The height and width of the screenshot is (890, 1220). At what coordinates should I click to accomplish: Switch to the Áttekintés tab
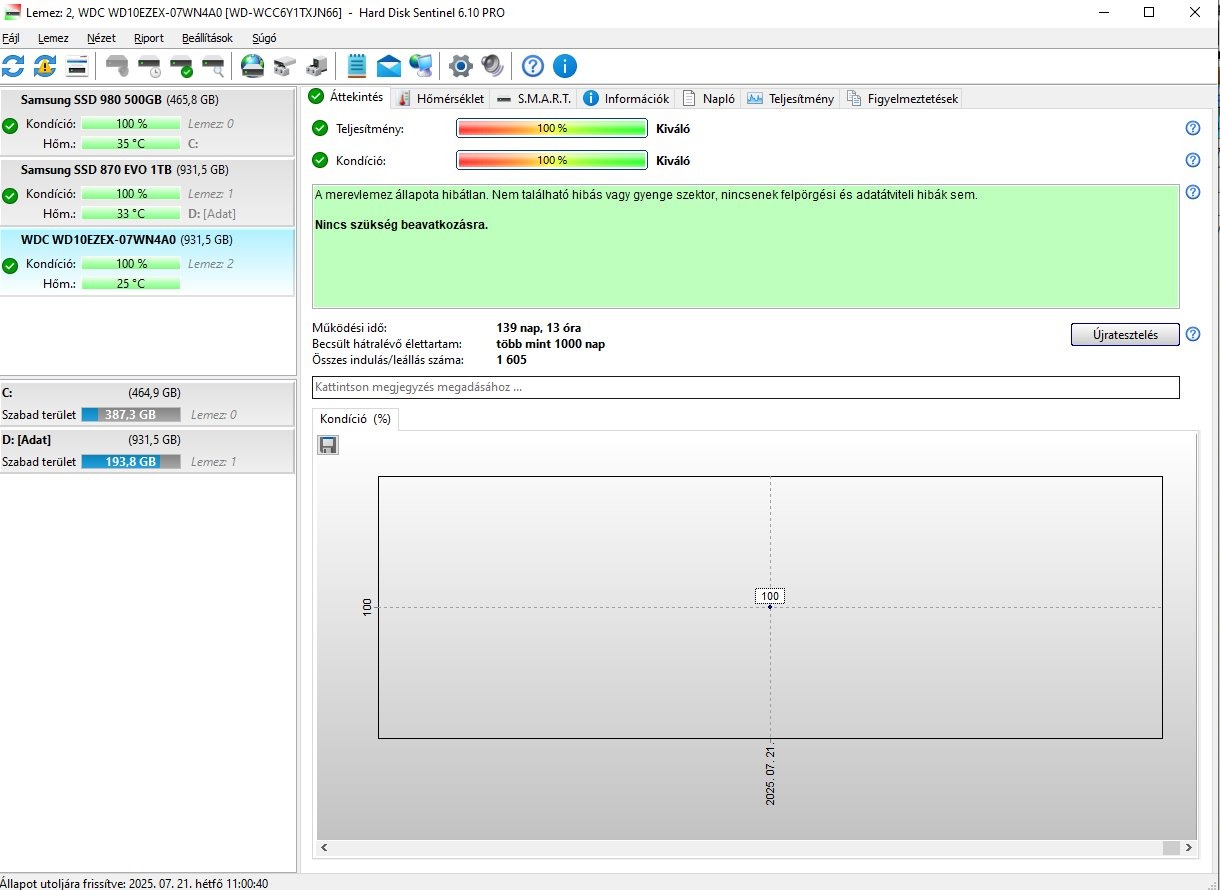click(346, 97)
